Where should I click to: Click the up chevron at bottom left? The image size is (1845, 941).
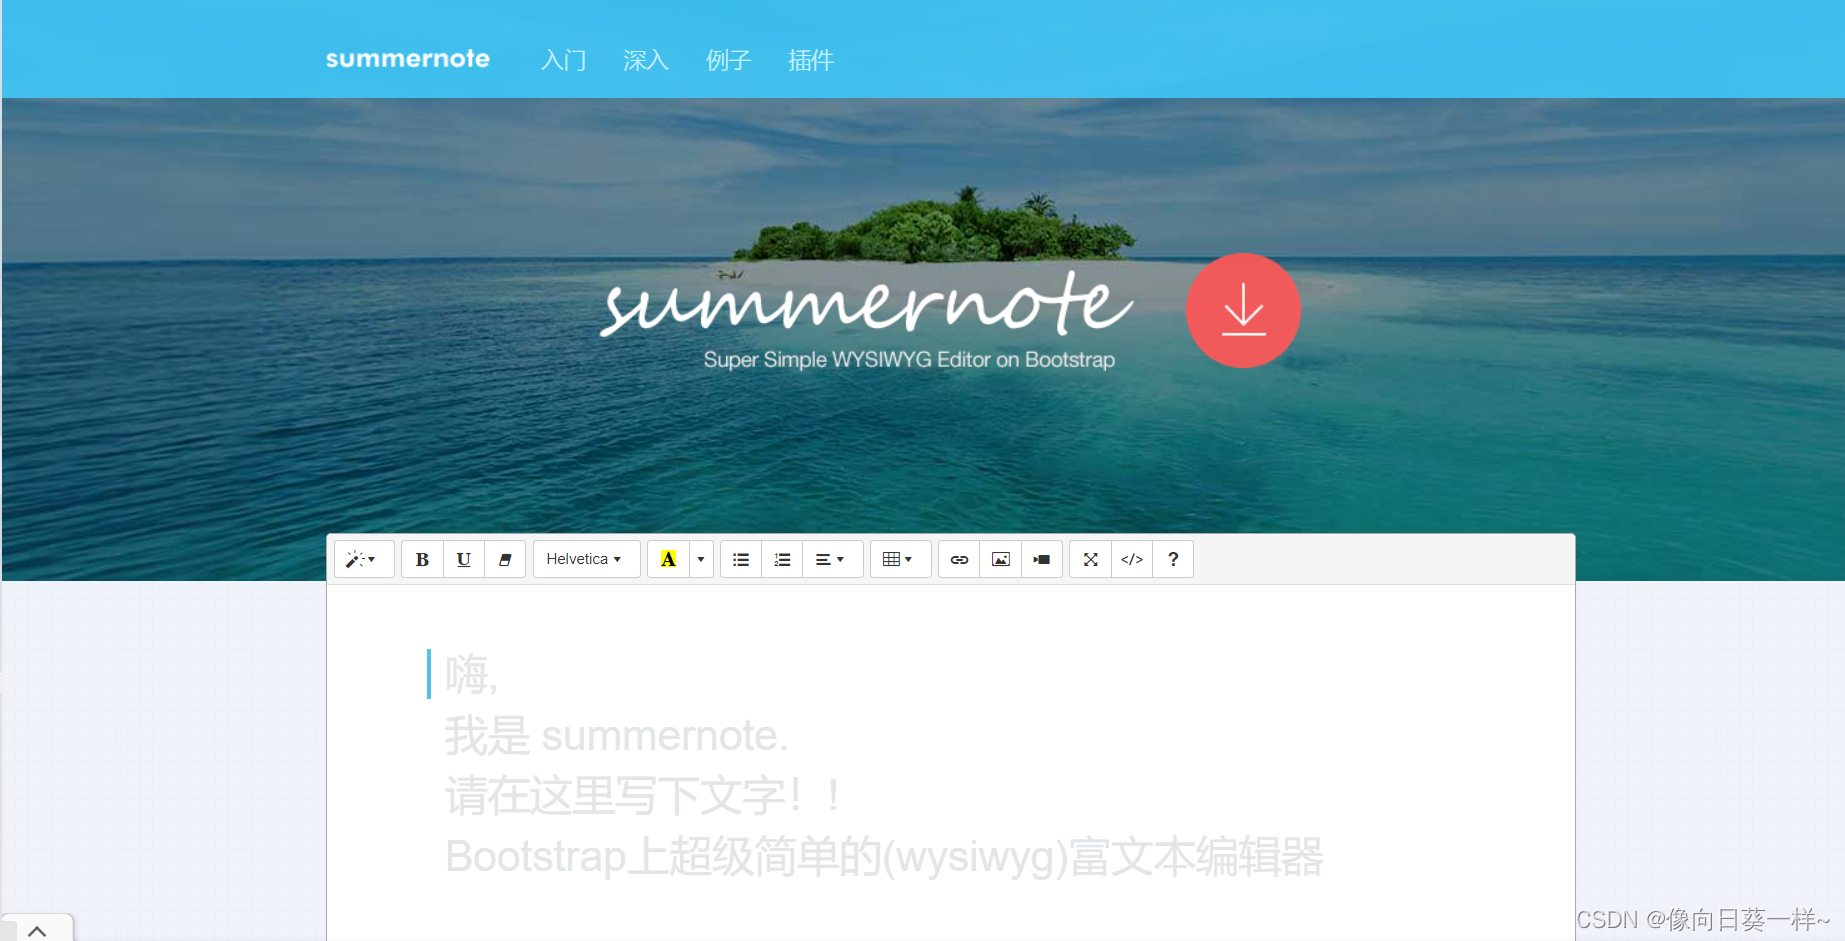[x=37, y=930]
